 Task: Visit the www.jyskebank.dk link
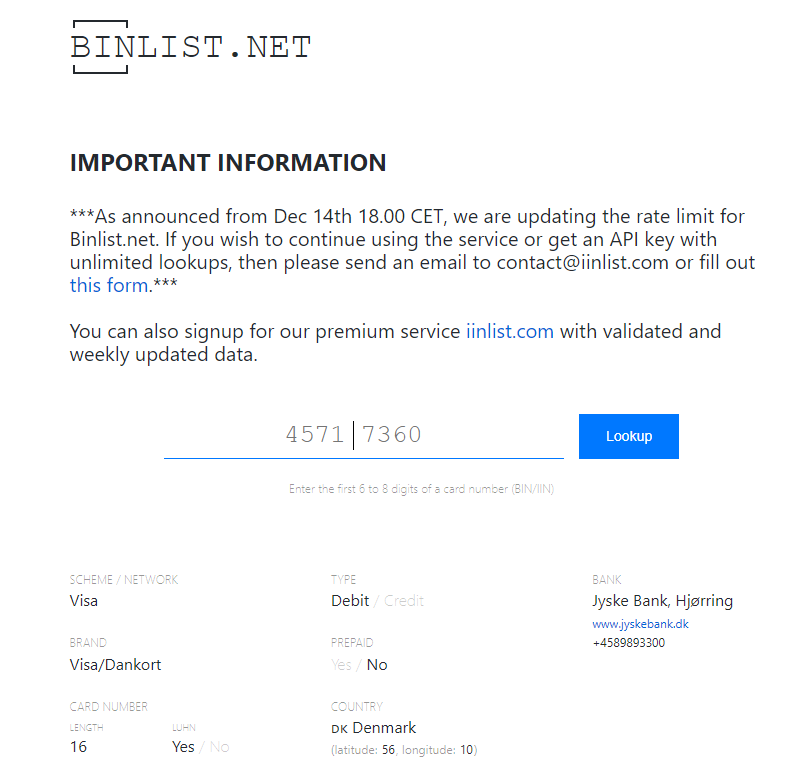coord(640,624)
